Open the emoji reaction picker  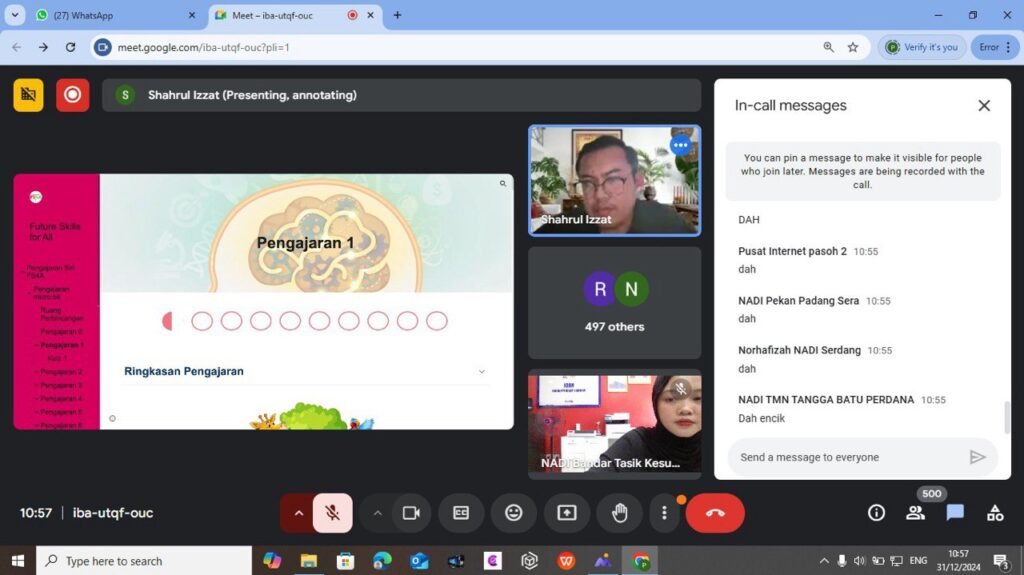tap(514, 513)
